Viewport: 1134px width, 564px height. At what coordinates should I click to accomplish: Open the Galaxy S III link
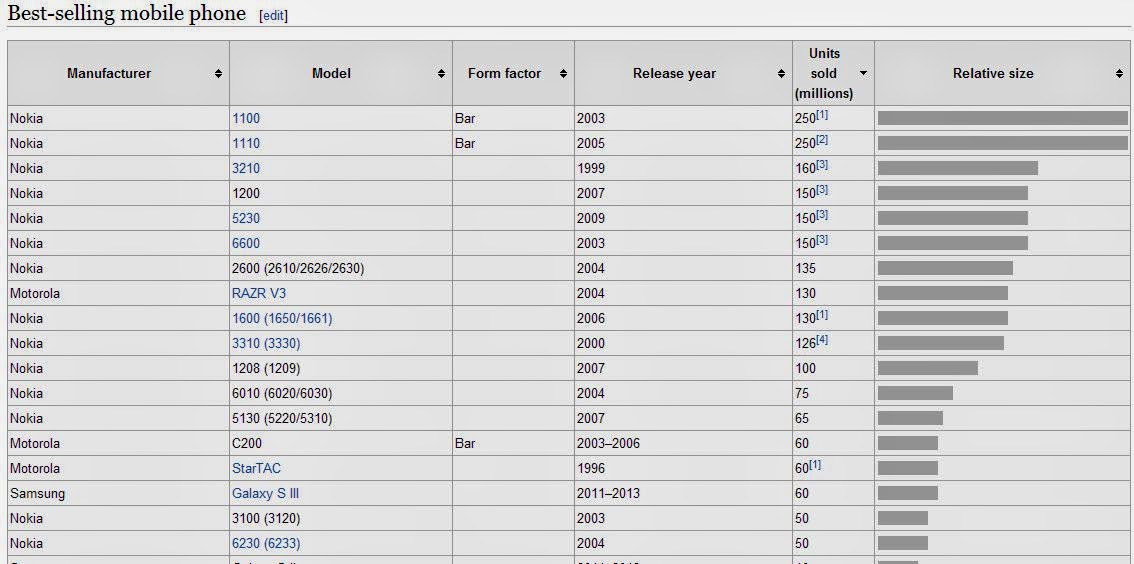[x=265, y=493]
